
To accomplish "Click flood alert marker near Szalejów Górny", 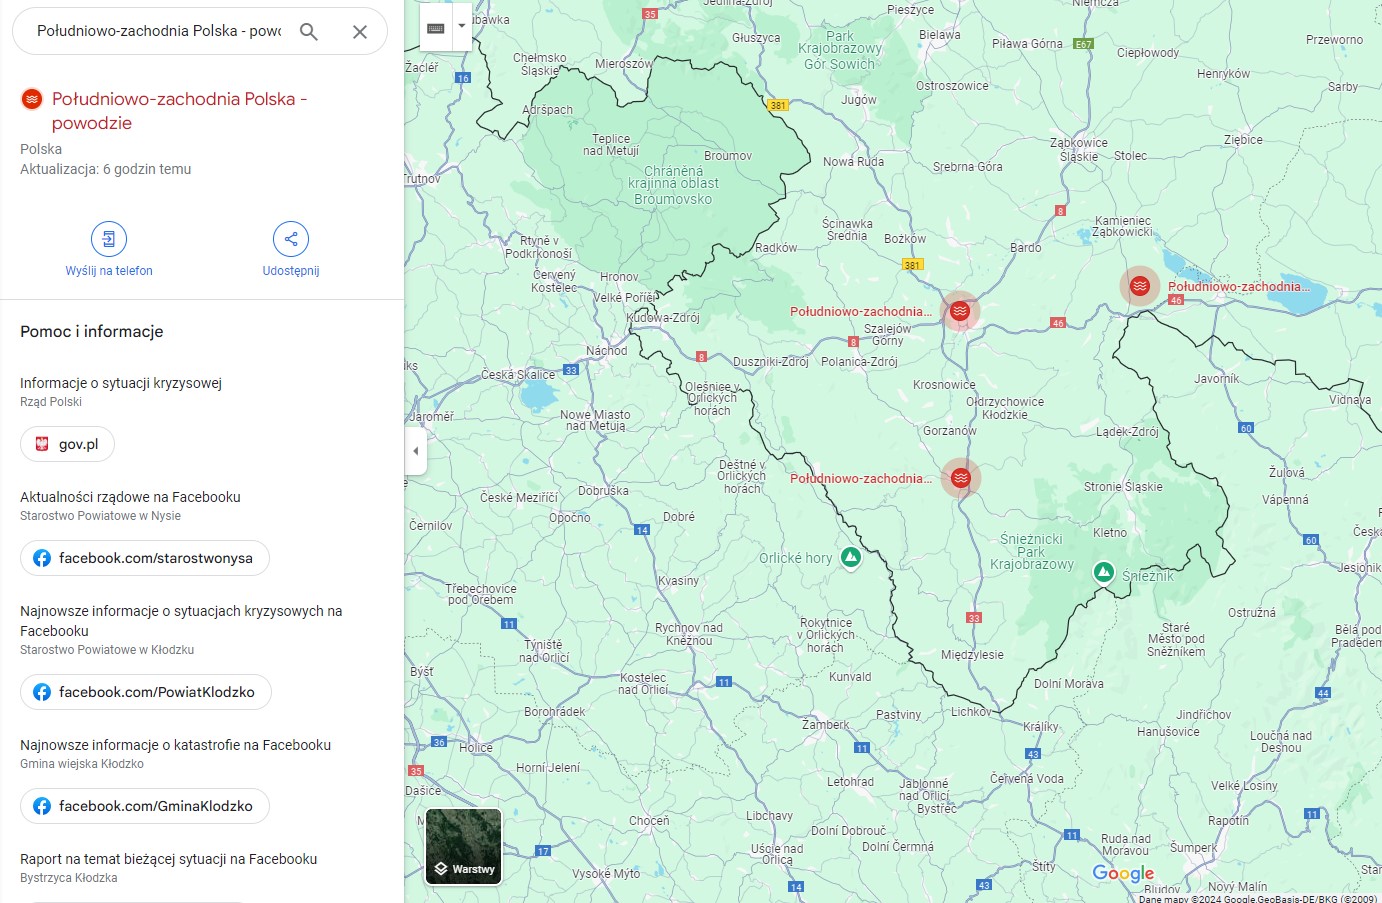I will click(960, 311).
